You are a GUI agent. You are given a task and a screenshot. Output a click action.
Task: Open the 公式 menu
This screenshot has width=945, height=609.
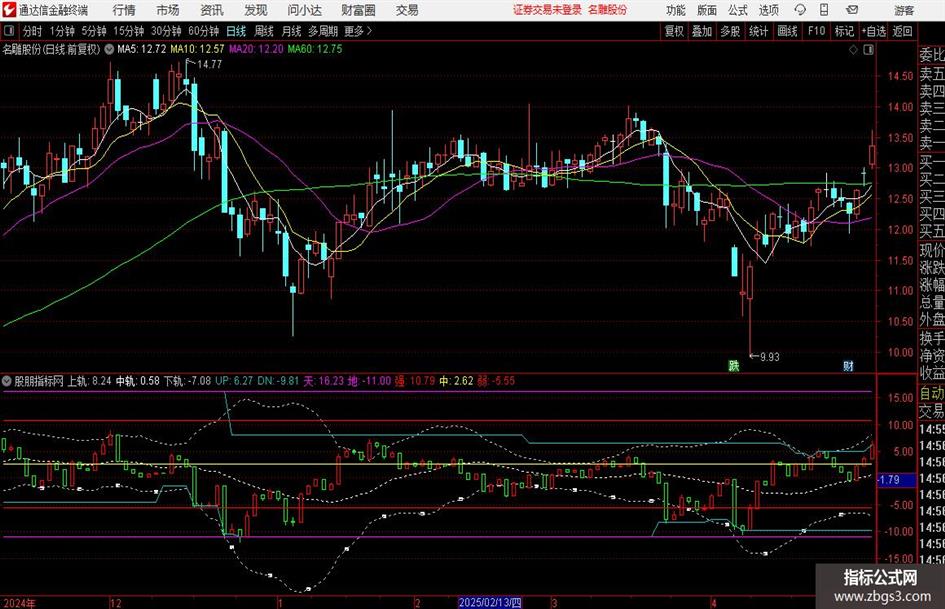pyautogui.click(x=738, y=10)
